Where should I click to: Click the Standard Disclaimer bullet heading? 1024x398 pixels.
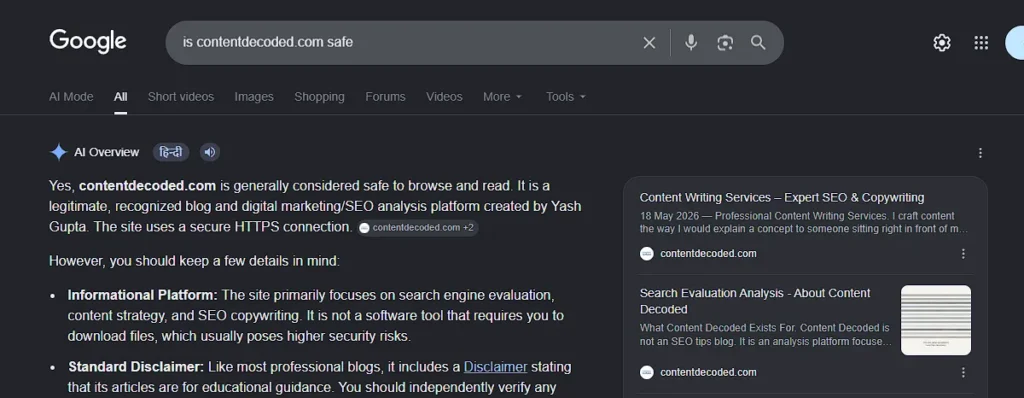(x=136, y=367)
